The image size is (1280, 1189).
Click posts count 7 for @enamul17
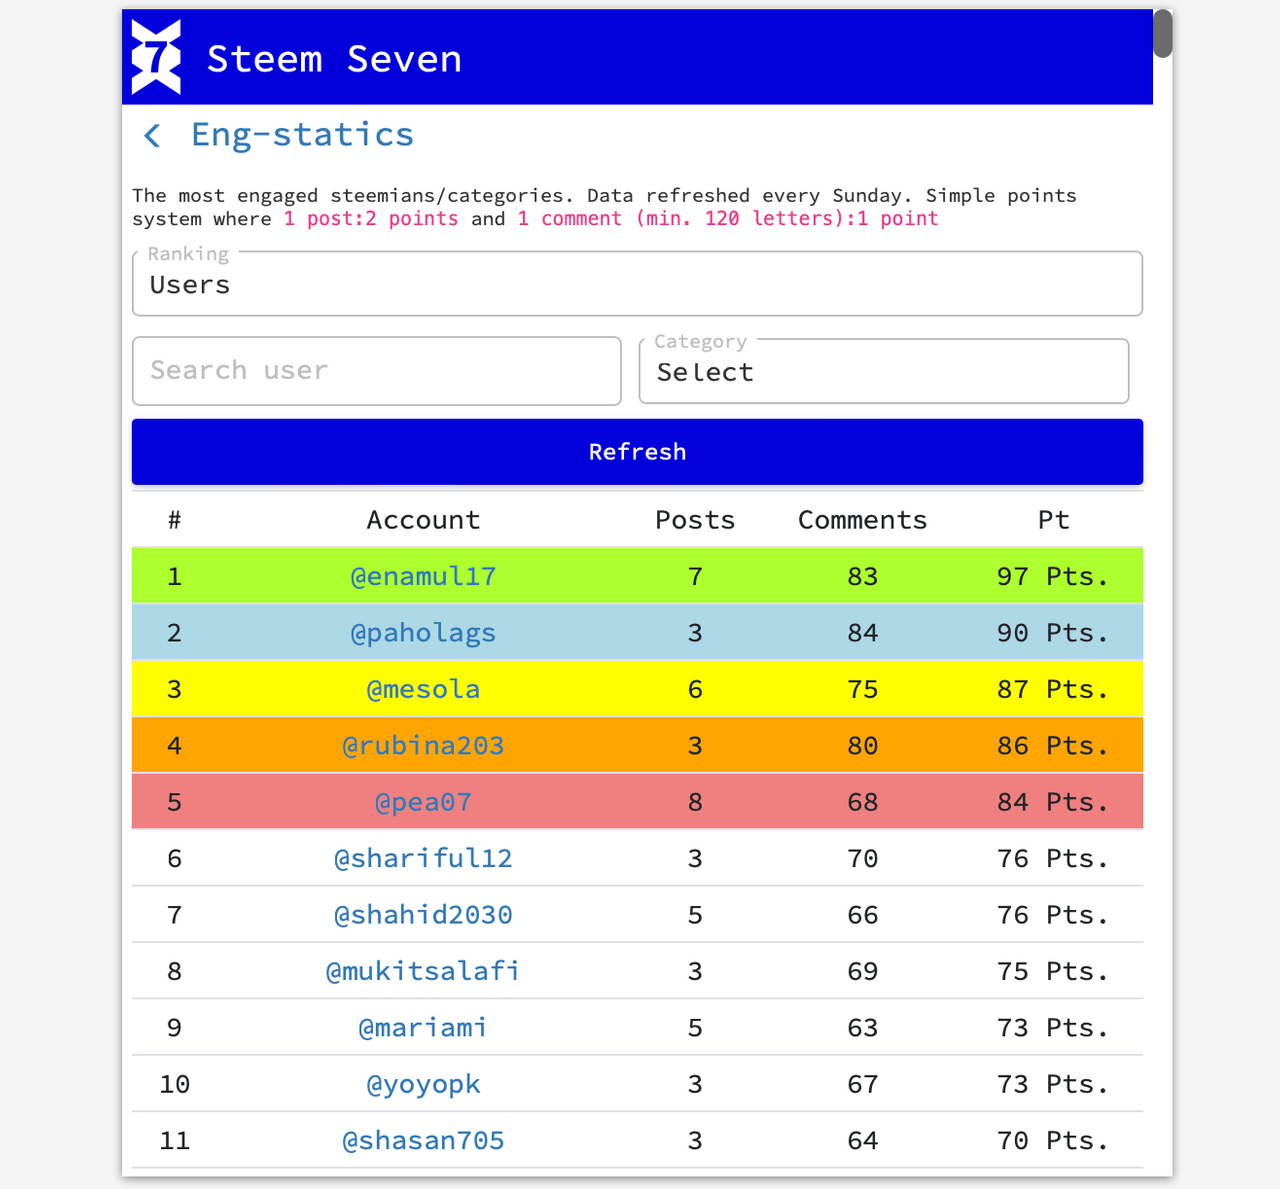coord(695,577)
